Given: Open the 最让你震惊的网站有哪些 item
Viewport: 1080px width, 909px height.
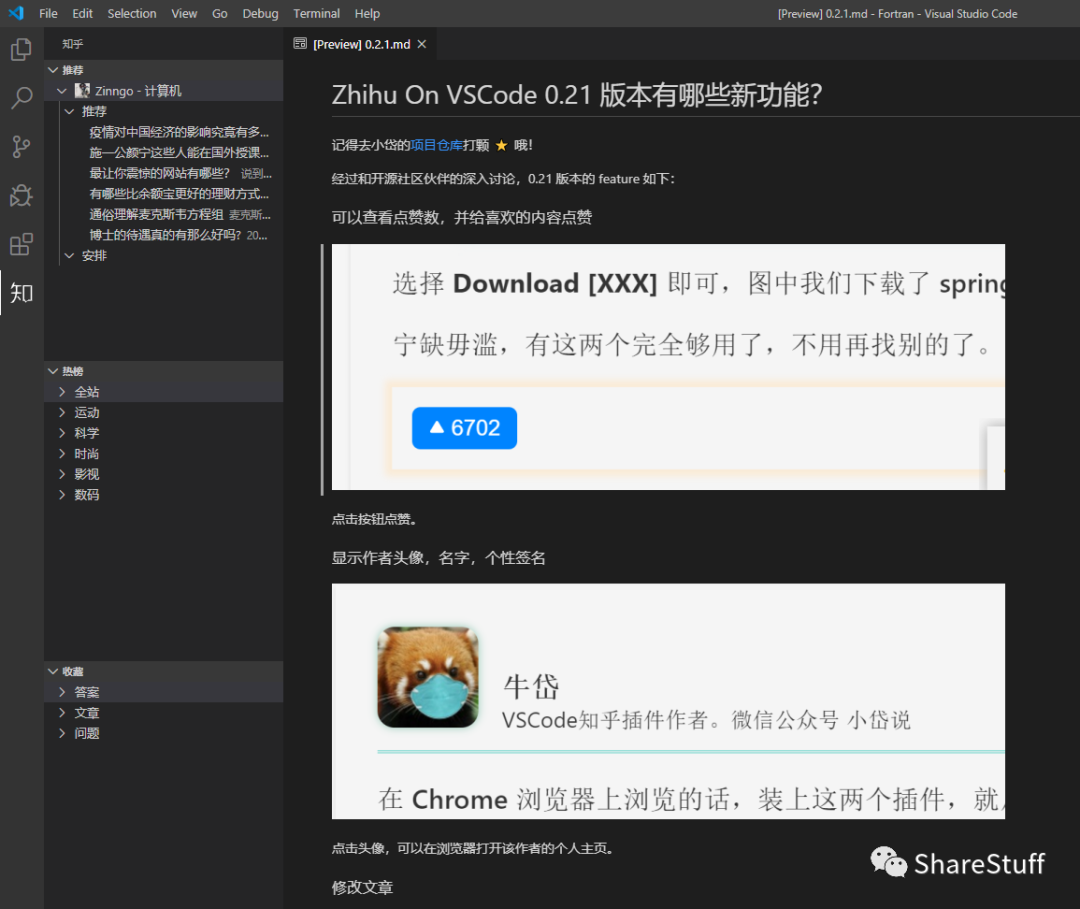Looking at the screenshot, I should (164, 173).
